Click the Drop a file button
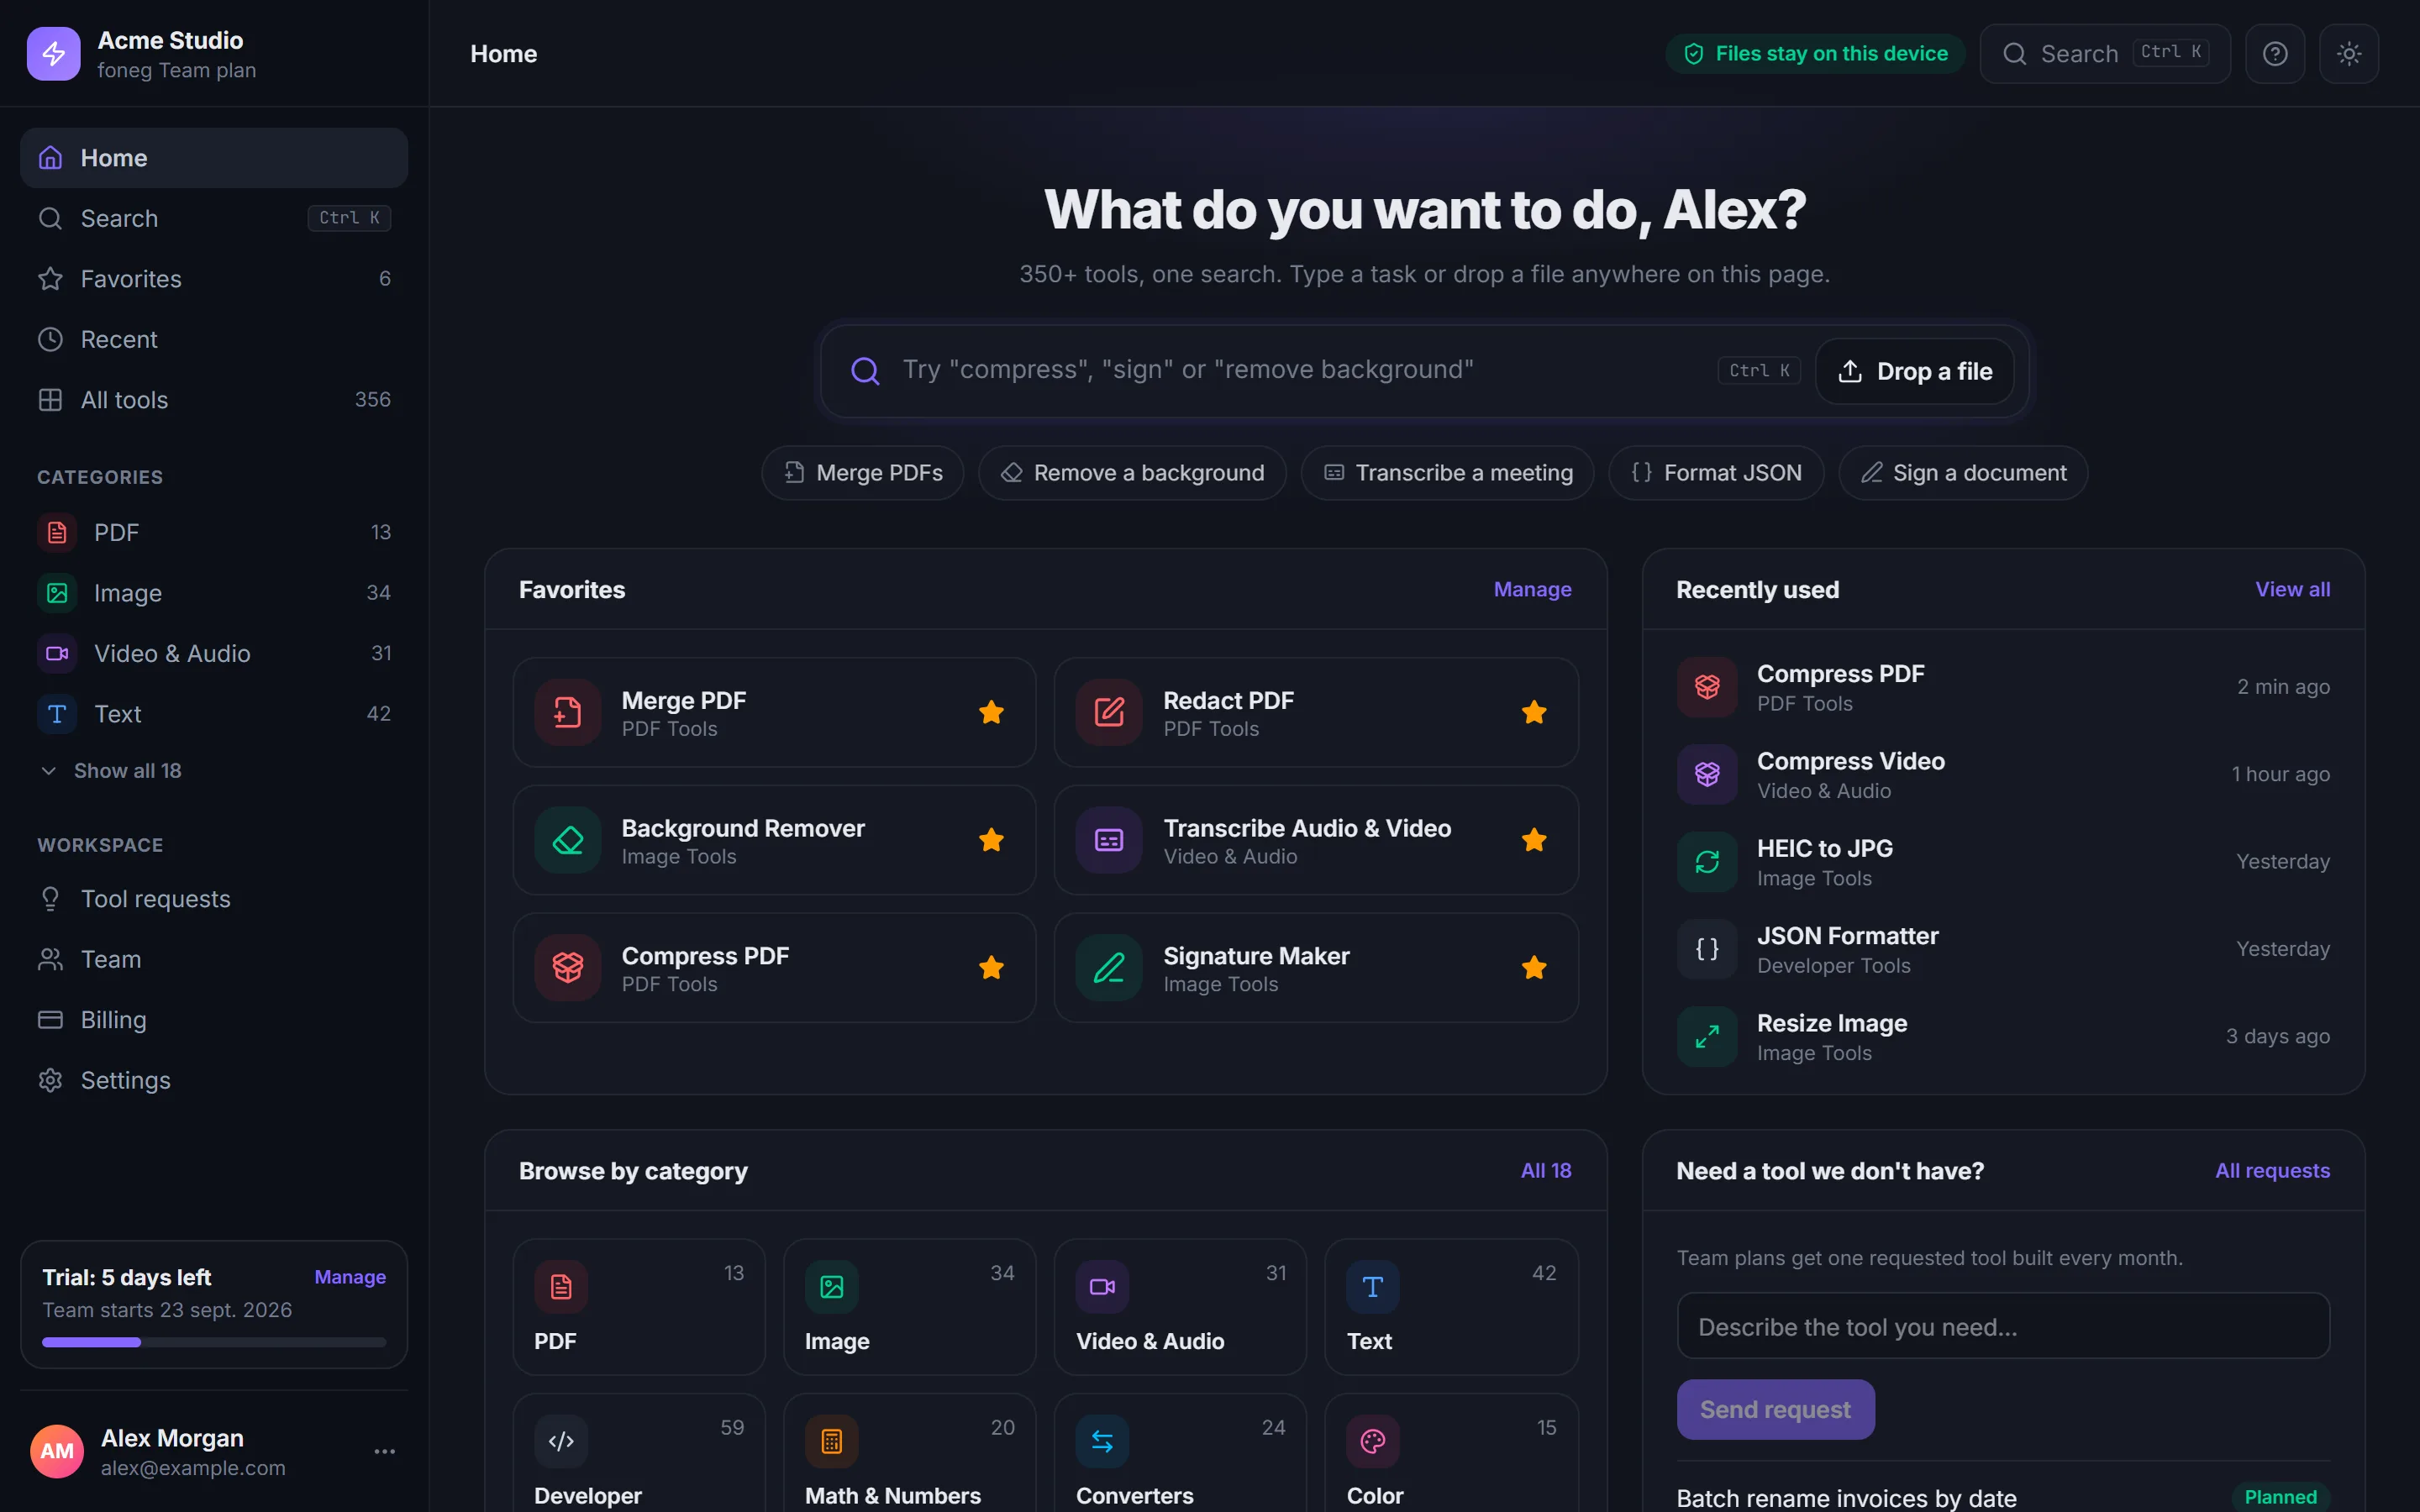Screen dimensions: 2420x1512 click(1915, 371)
